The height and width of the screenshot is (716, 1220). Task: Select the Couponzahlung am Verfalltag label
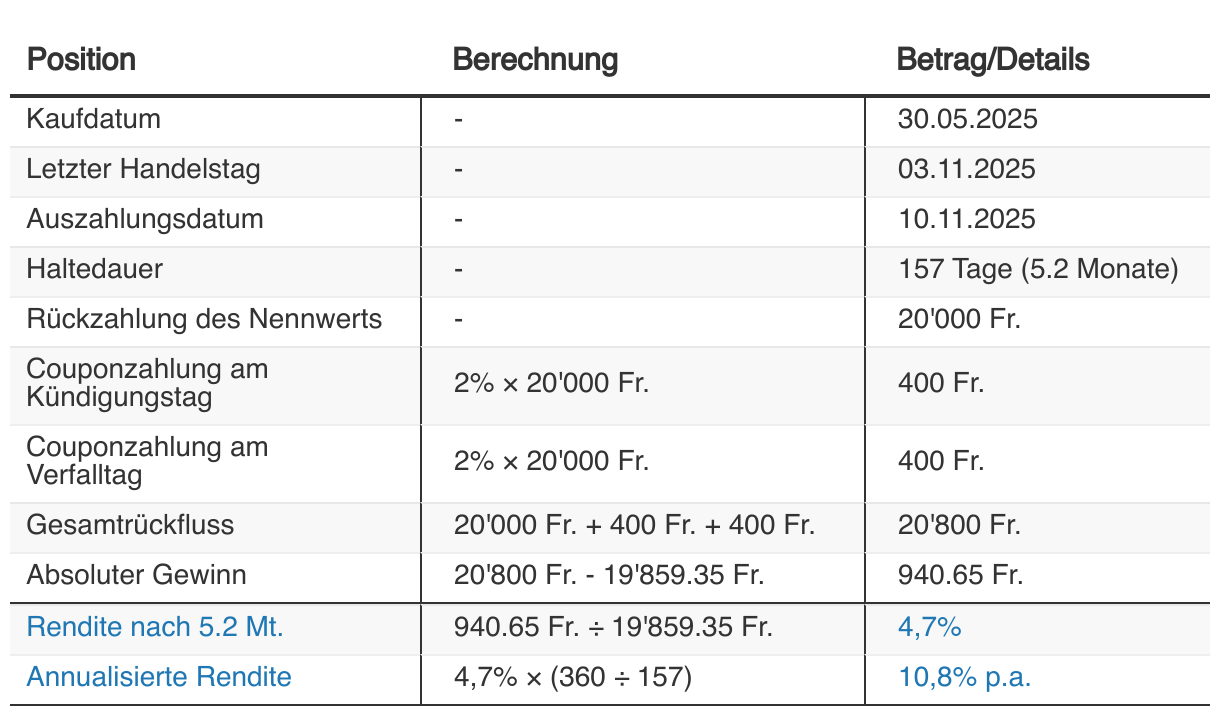147,461
